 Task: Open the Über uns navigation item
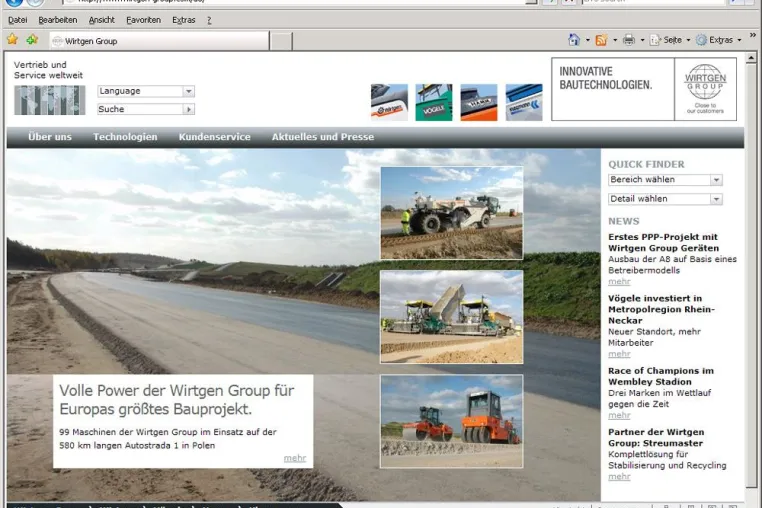click(50, 137)
